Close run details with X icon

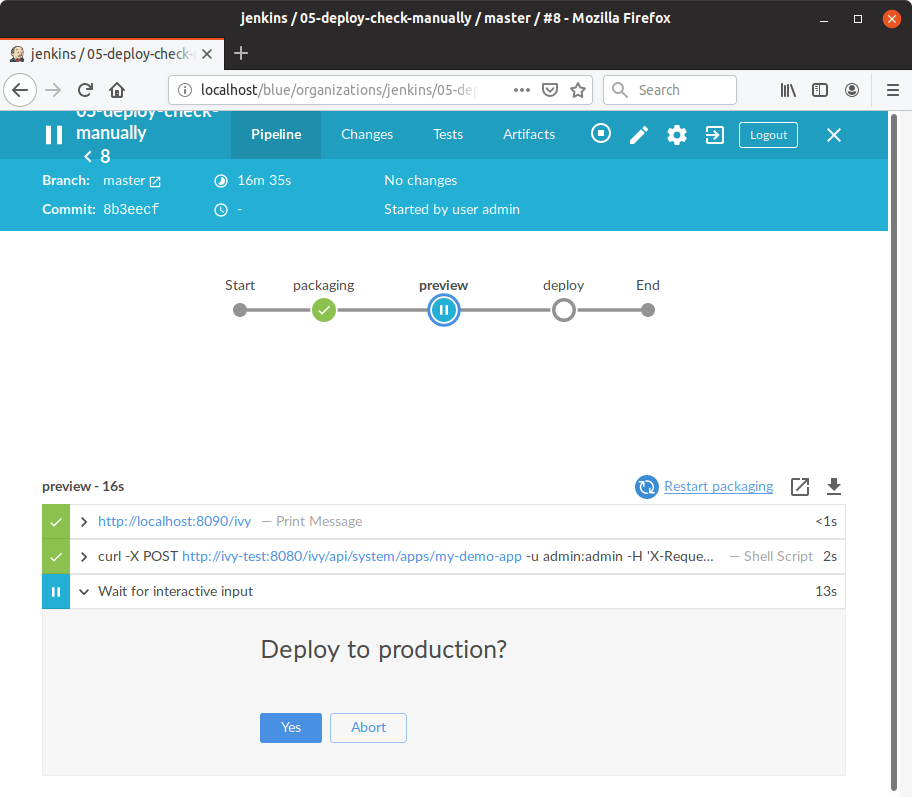click(833, 135)
